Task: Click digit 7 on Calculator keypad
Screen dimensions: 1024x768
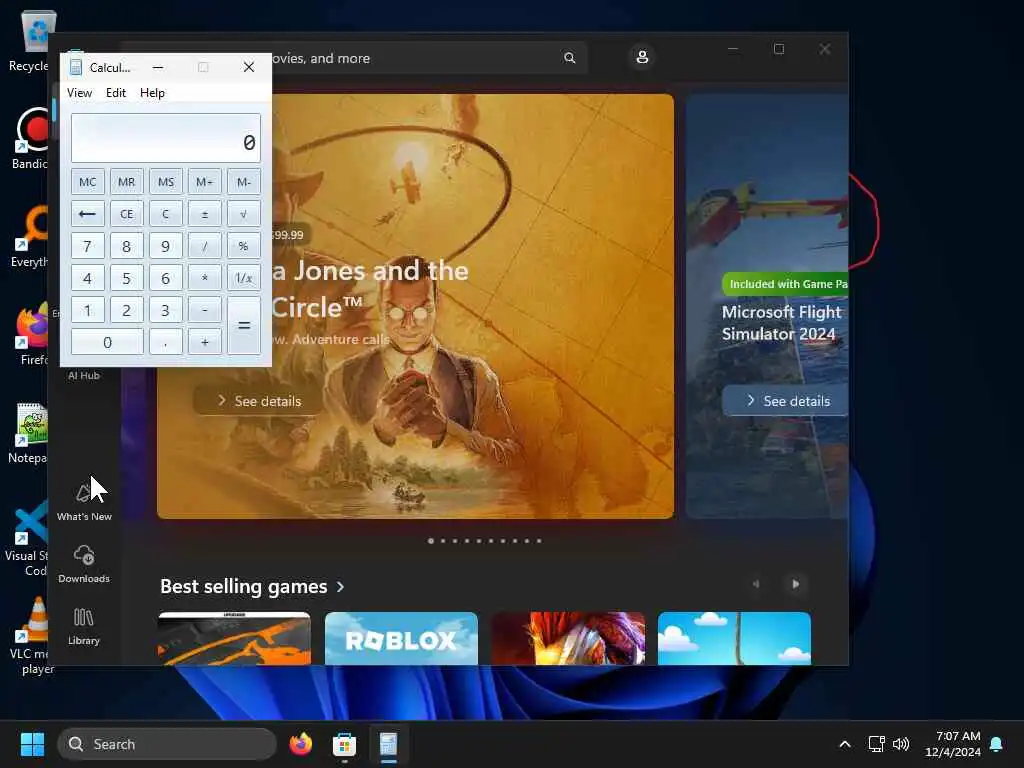Action: [x=88, y=246]
